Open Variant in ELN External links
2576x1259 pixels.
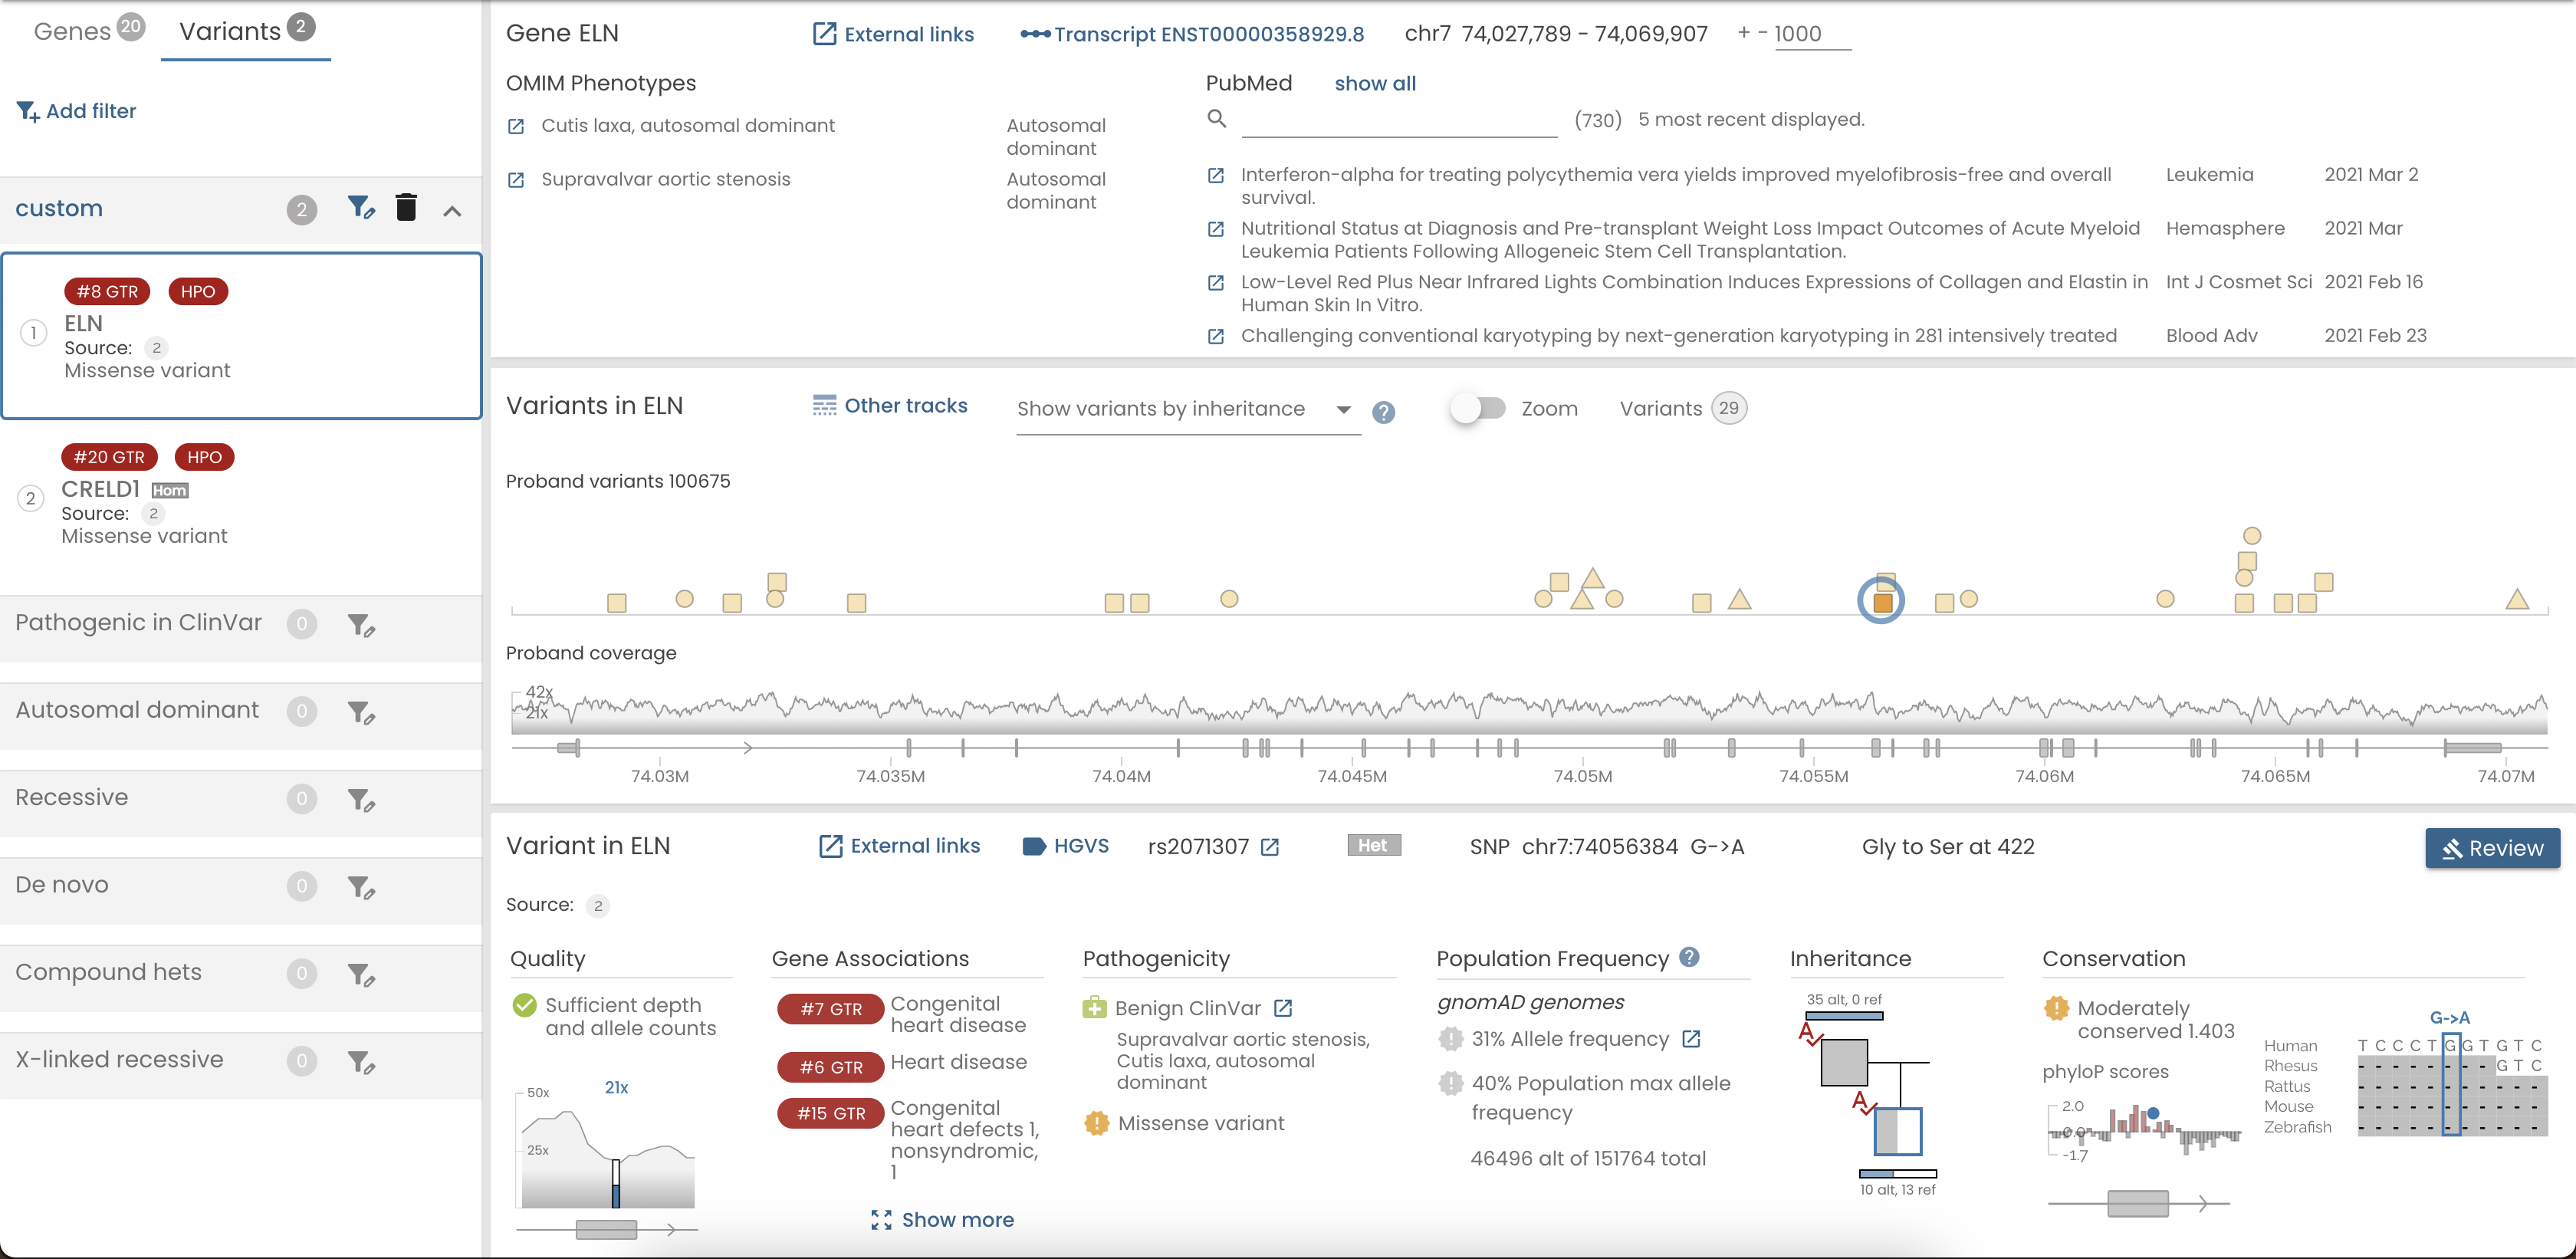(x=899, y=846)
